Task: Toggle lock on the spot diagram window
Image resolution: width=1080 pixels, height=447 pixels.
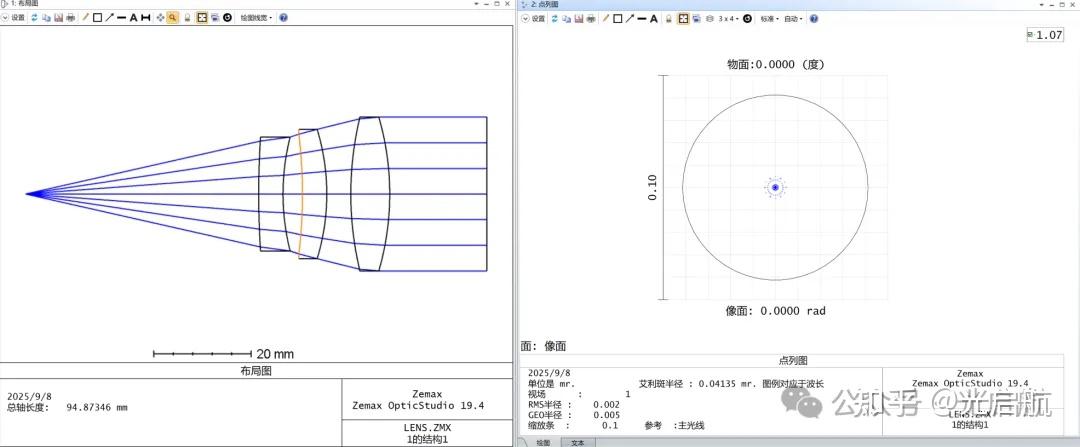Action: click(669, 19)
